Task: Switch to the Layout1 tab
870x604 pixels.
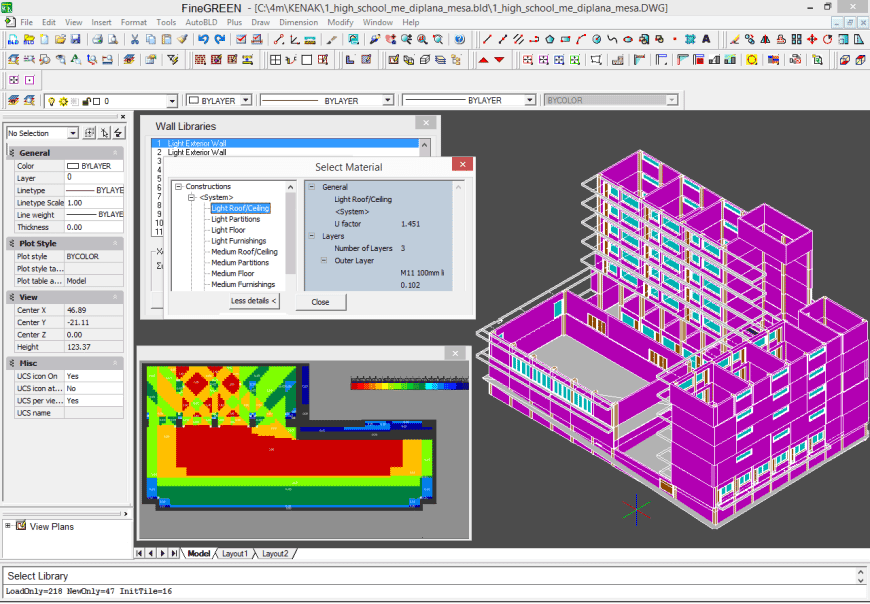Action: point(235,553)
